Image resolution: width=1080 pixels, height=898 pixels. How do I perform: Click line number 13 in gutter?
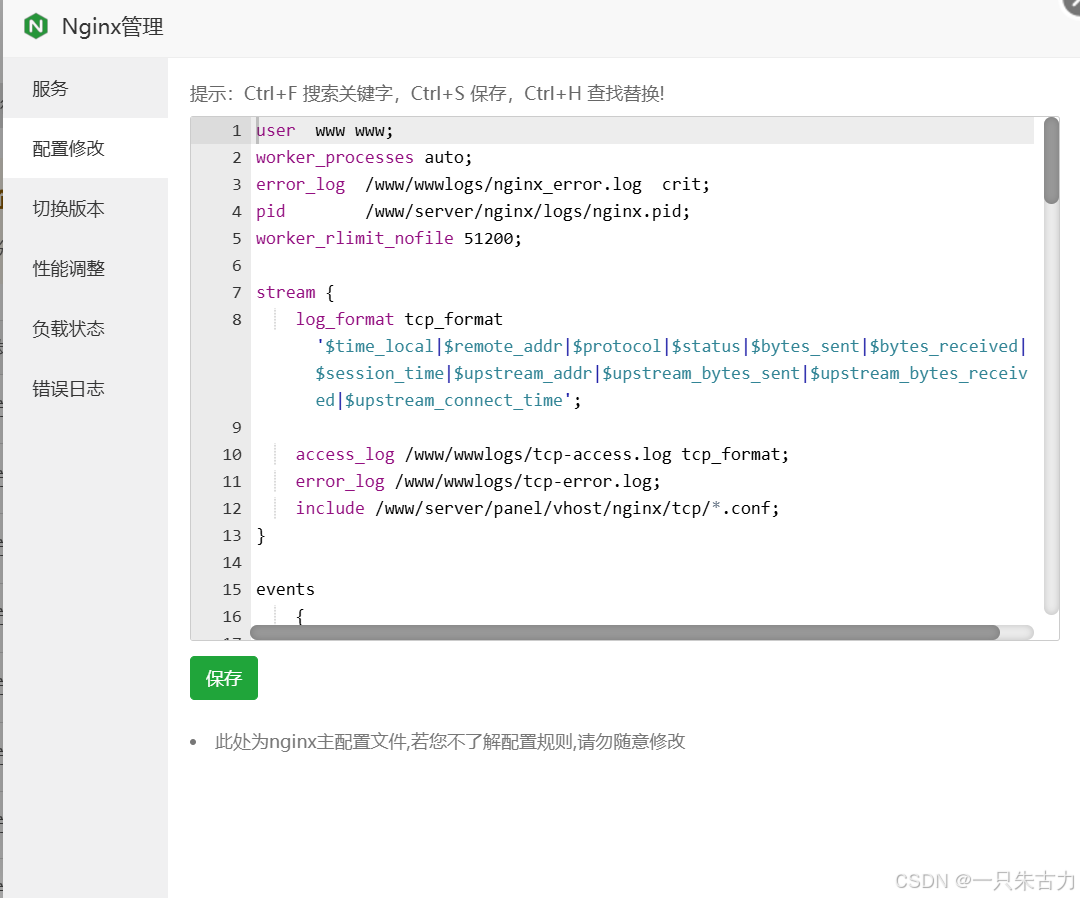[232, 535]
